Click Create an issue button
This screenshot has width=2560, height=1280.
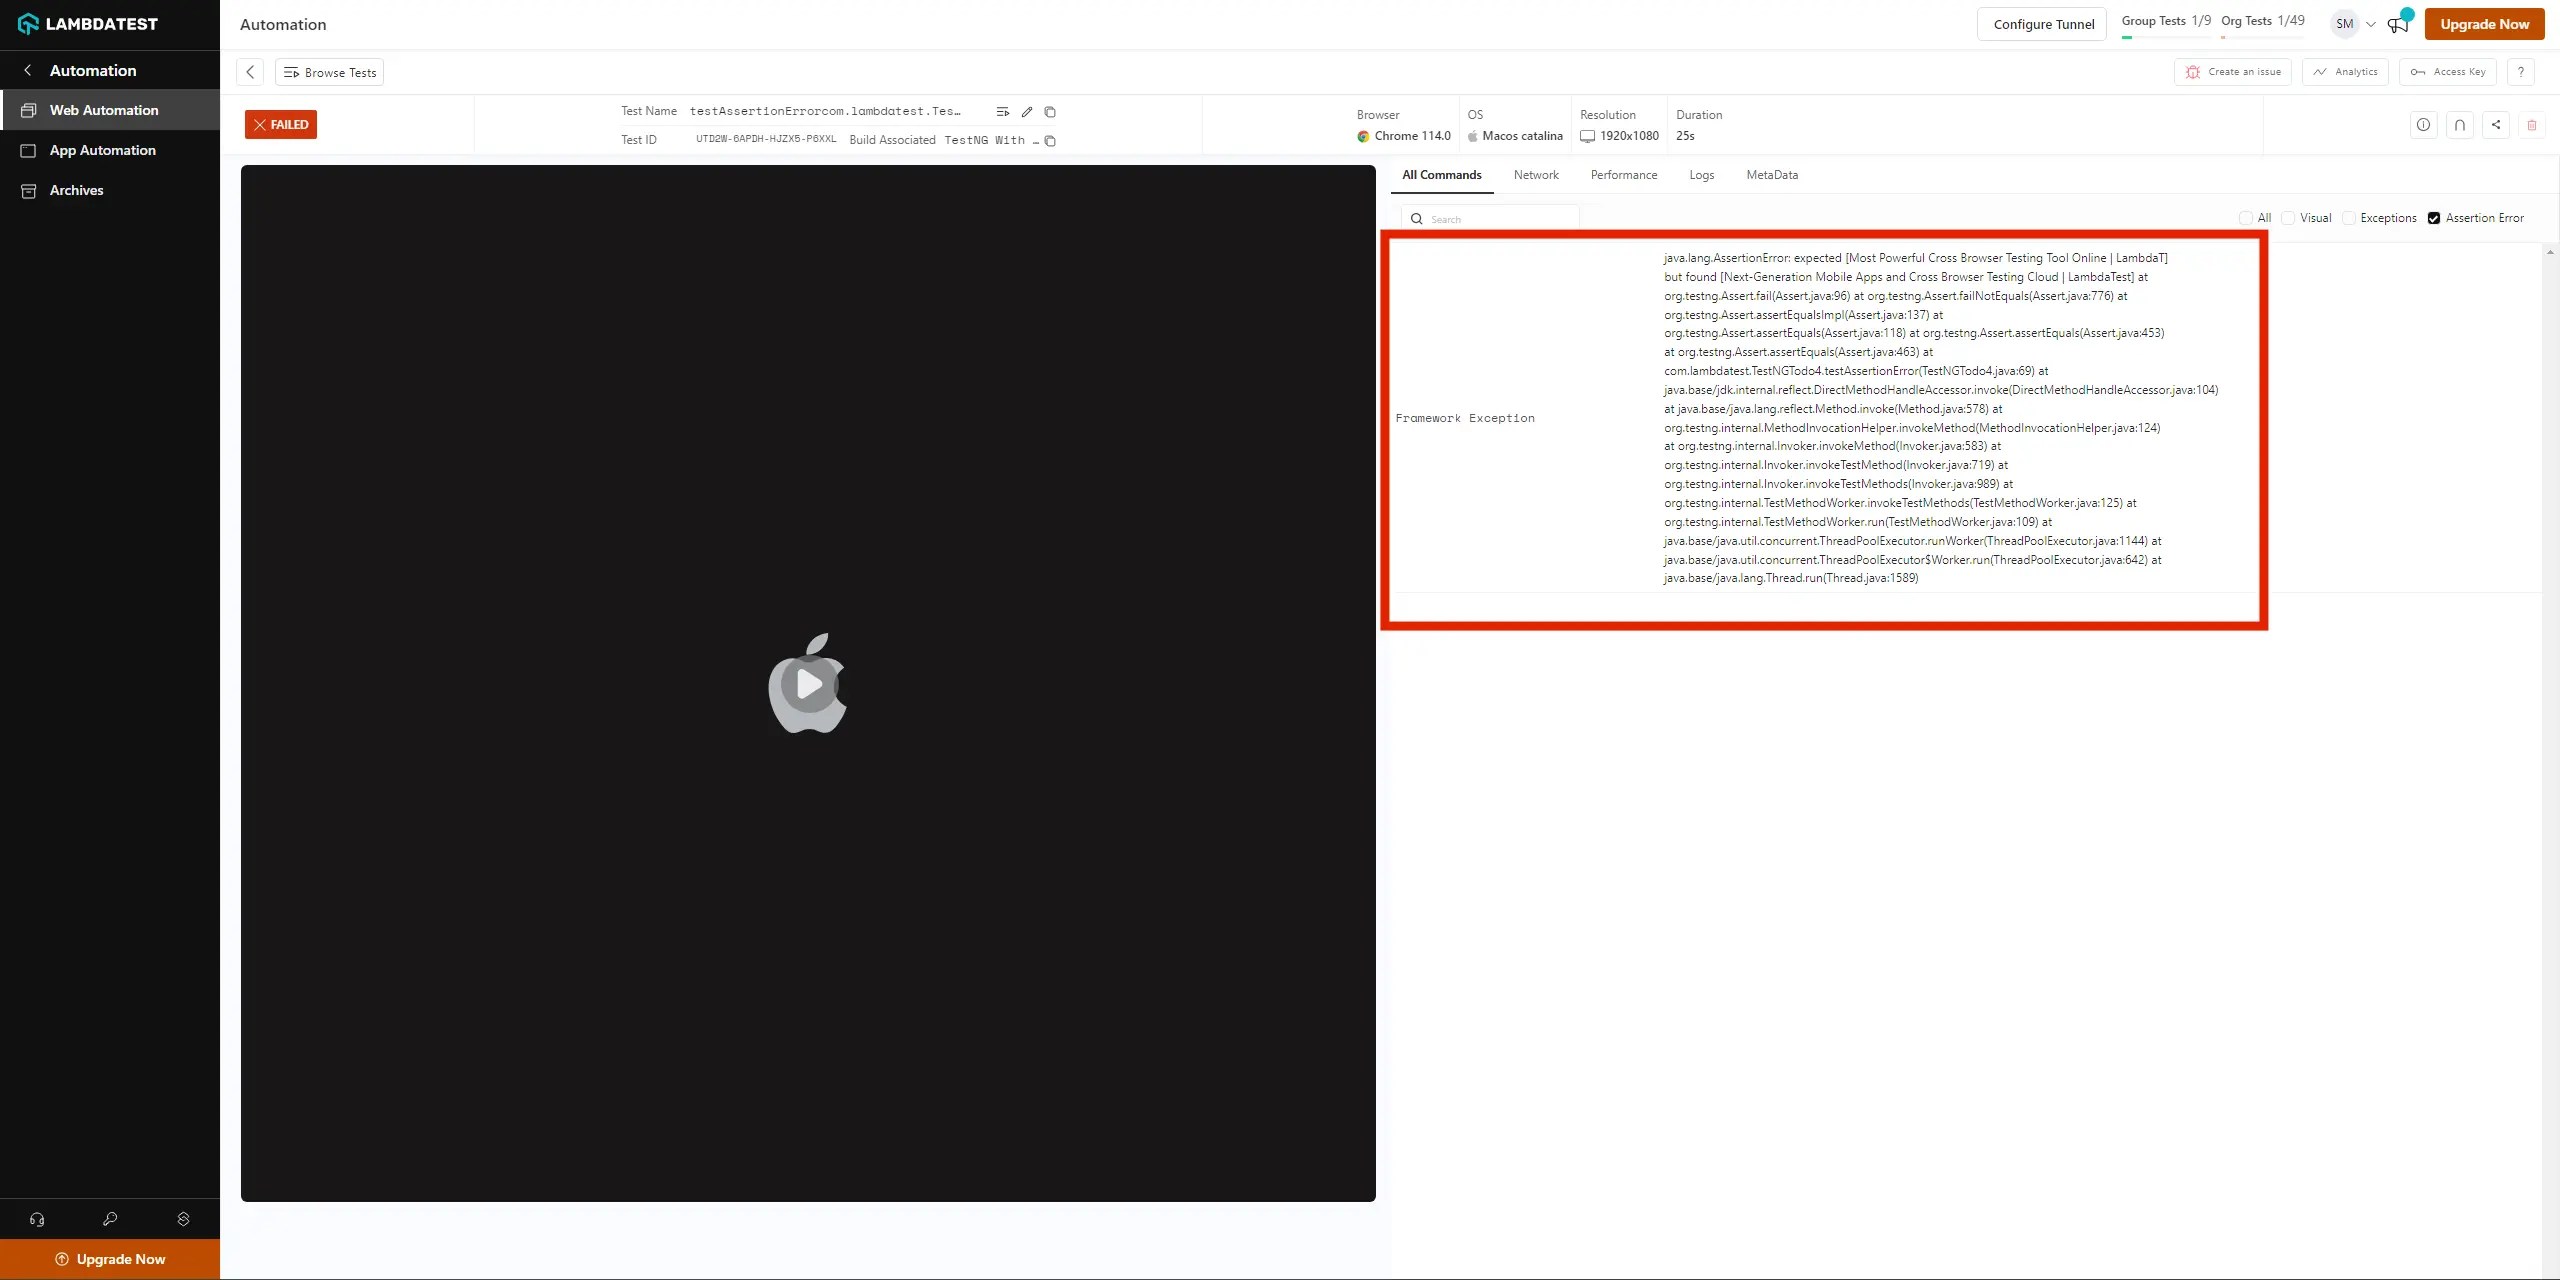pyautogui.click(x=2233, y=72)
